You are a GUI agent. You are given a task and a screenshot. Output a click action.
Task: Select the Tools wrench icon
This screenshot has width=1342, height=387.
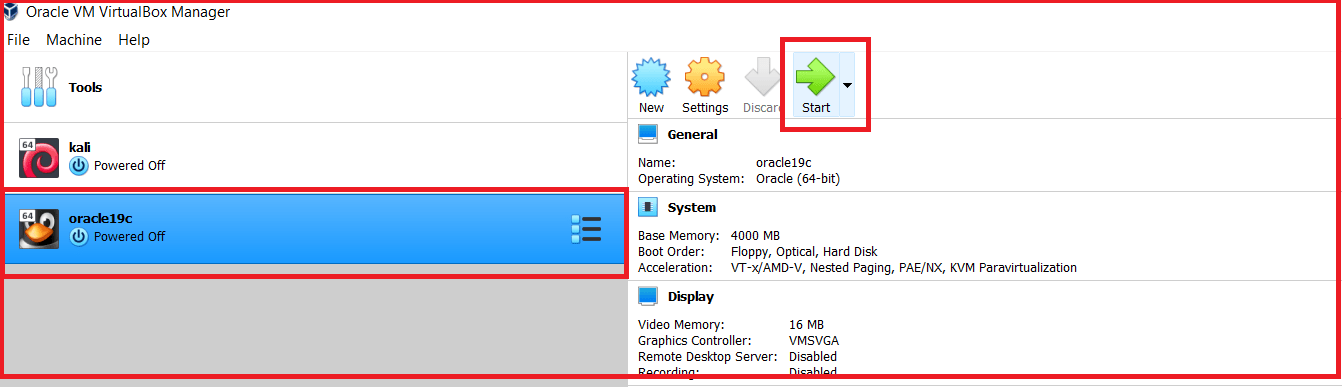click(39, 88)
